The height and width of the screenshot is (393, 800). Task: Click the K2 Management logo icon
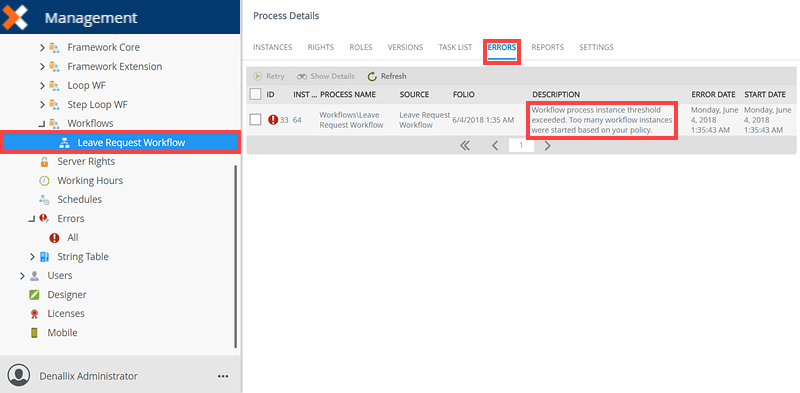[15, 16]
